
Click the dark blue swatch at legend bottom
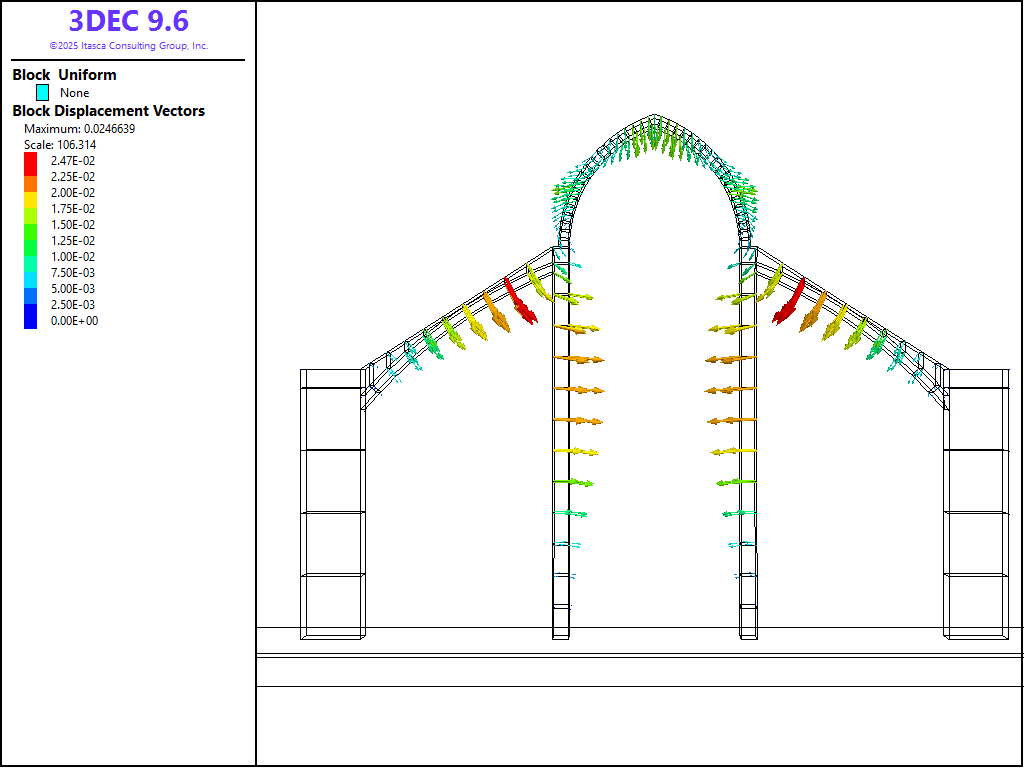pos(31,321)
